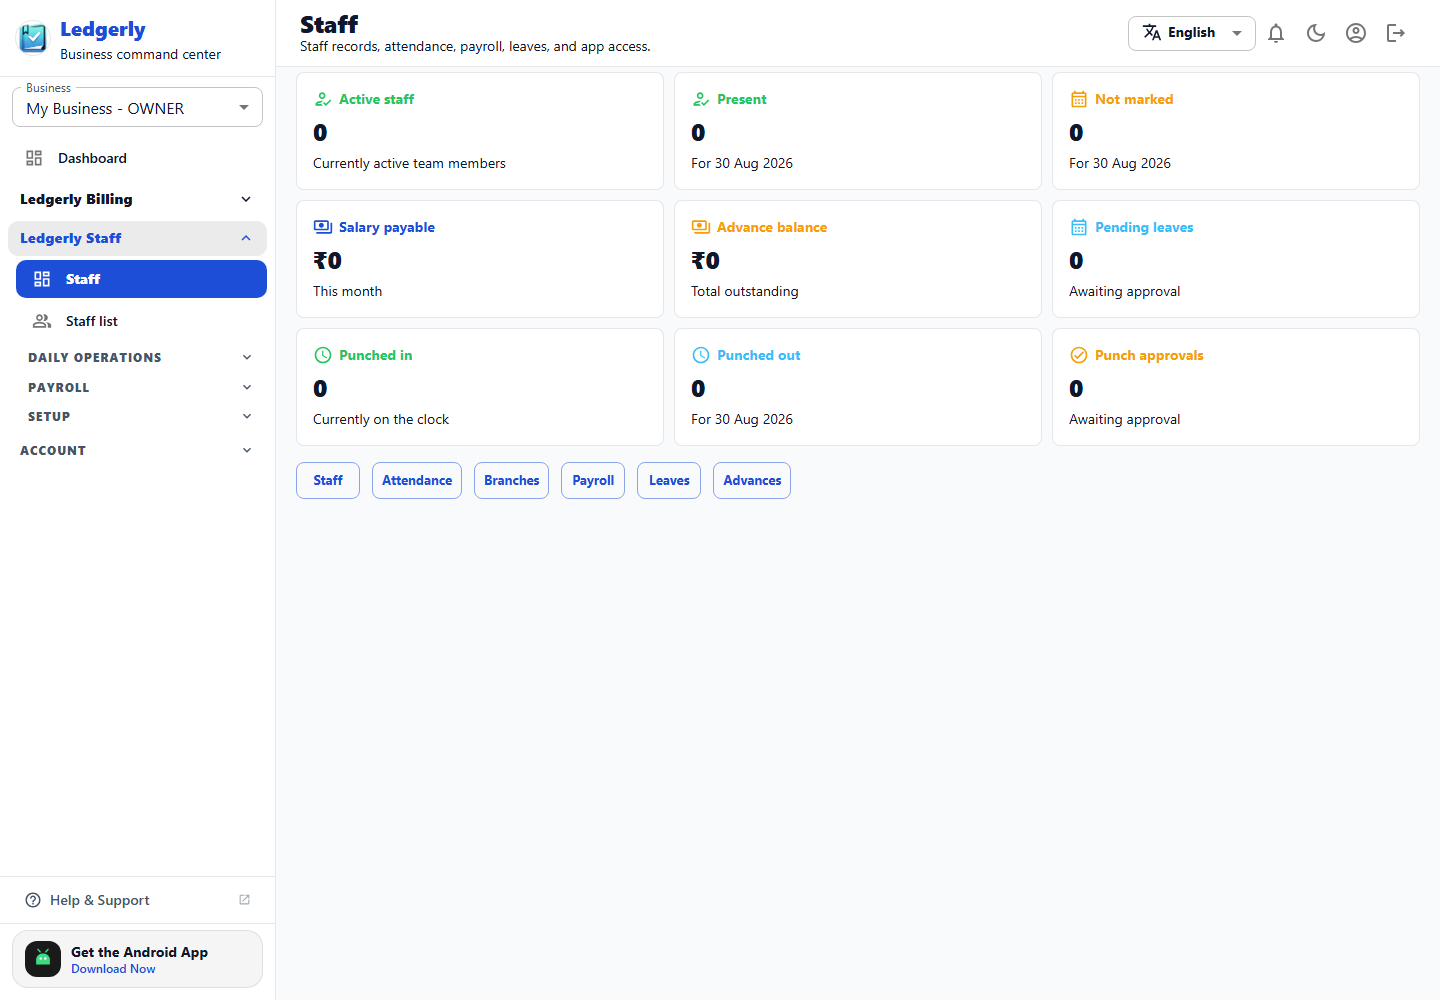Click the Not marked card title

tap(1134, 99)
